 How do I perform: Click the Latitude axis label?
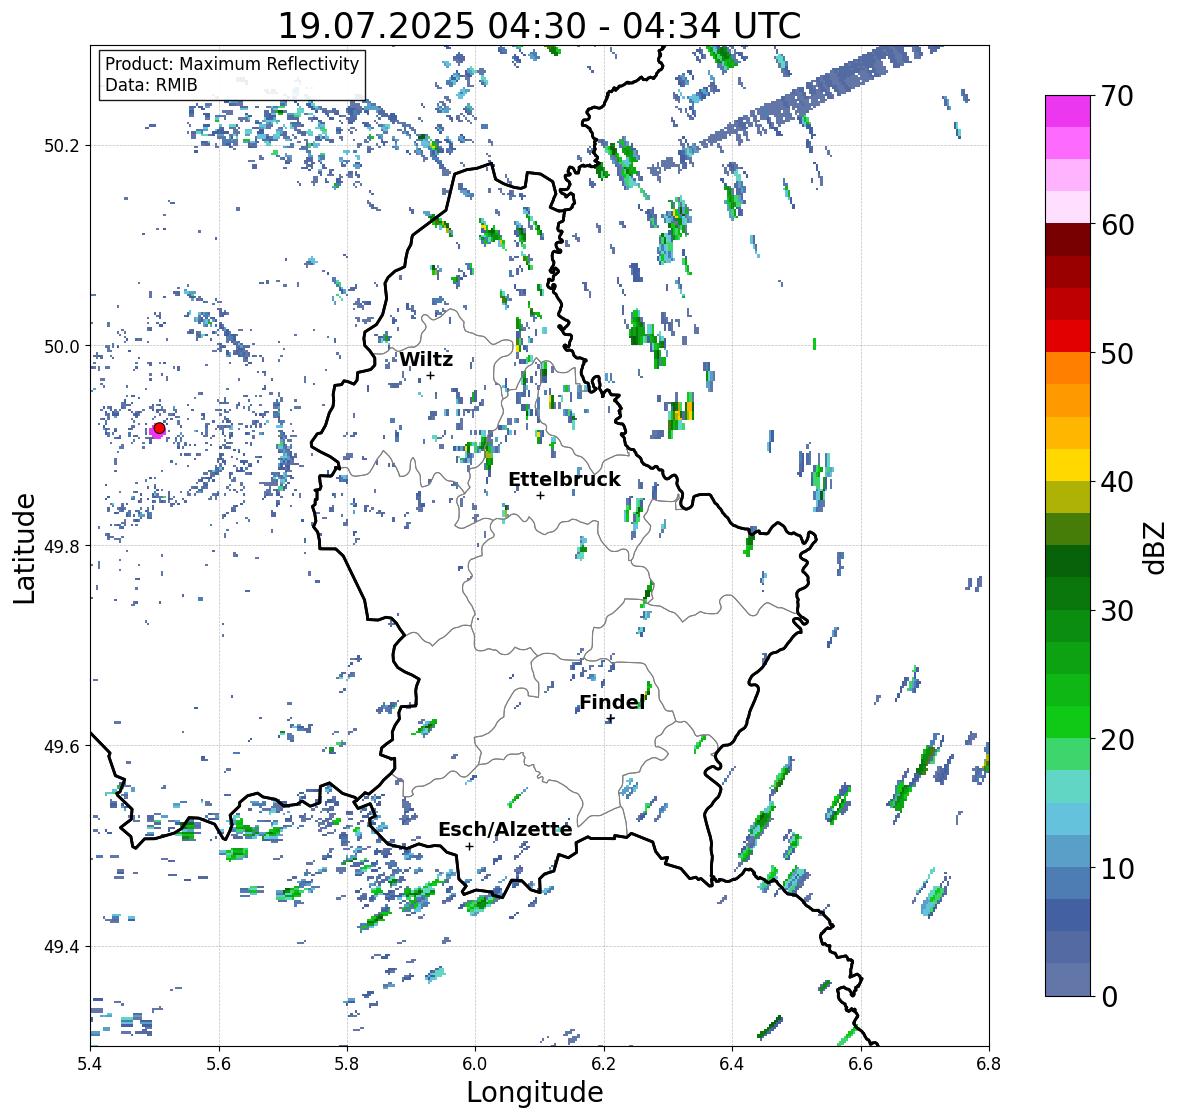pyautogui.click(x=25, y=548)
